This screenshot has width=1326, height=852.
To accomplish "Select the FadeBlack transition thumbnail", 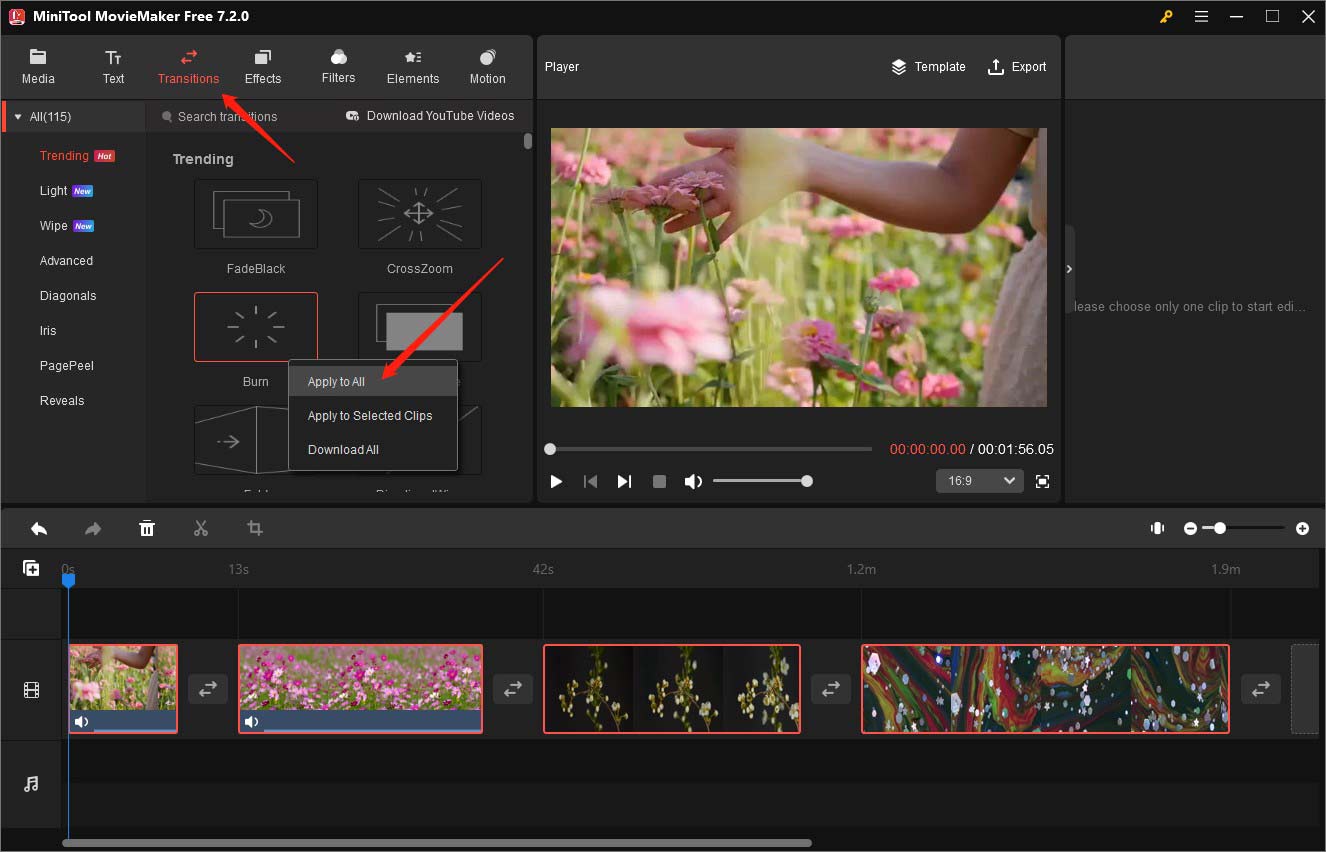I will 256,214.
